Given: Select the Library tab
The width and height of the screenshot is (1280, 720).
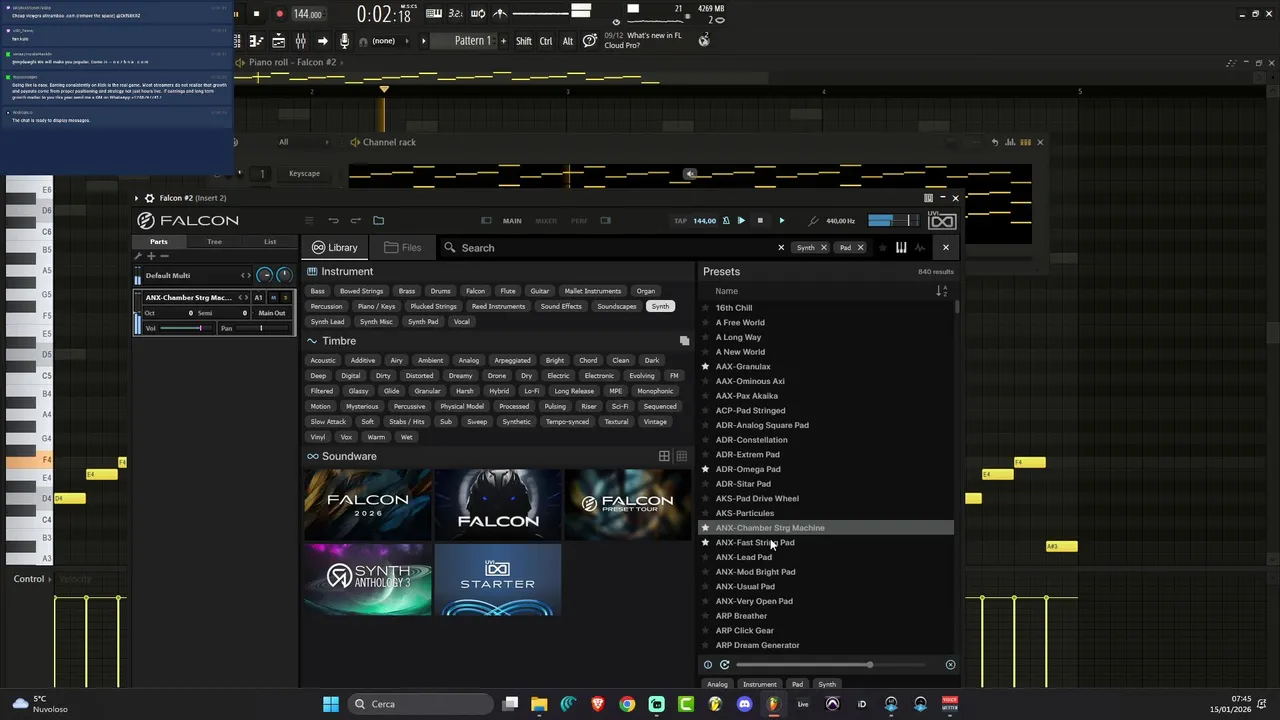Looking at the screenshot, I should tap(334, 248).
